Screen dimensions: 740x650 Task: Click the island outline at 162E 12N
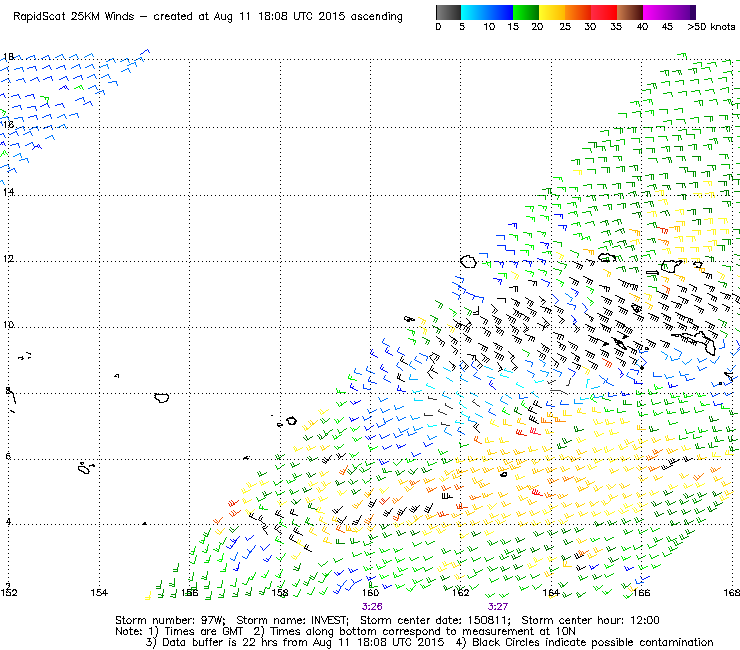pyautogui.click(x=468, y=261)
